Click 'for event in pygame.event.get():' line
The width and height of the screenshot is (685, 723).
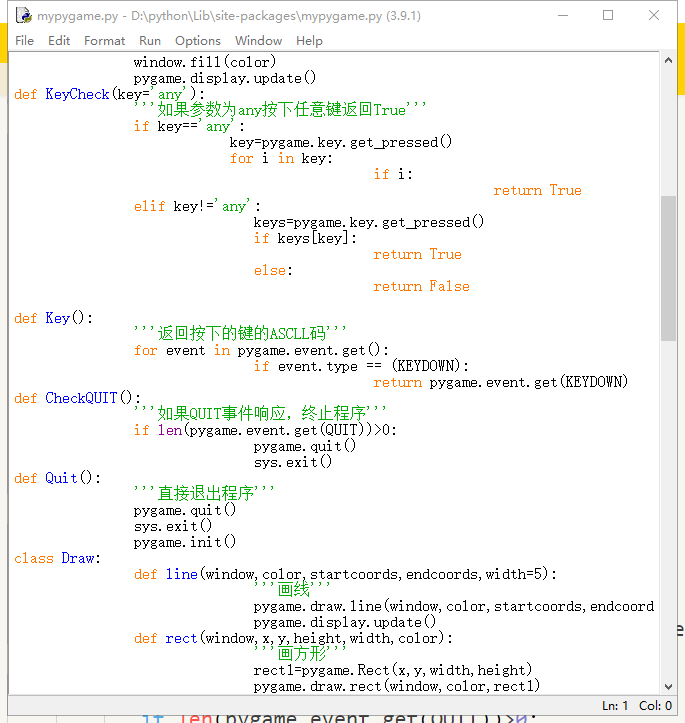[261, 350]
